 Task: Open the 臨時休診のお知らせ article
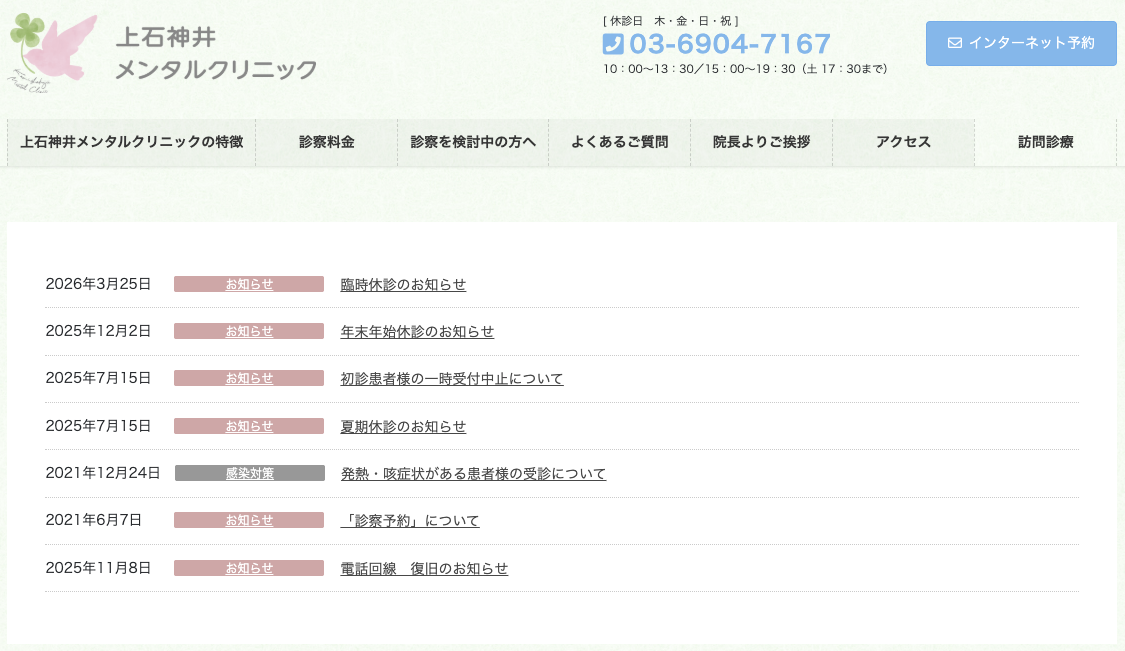point(403,284)
